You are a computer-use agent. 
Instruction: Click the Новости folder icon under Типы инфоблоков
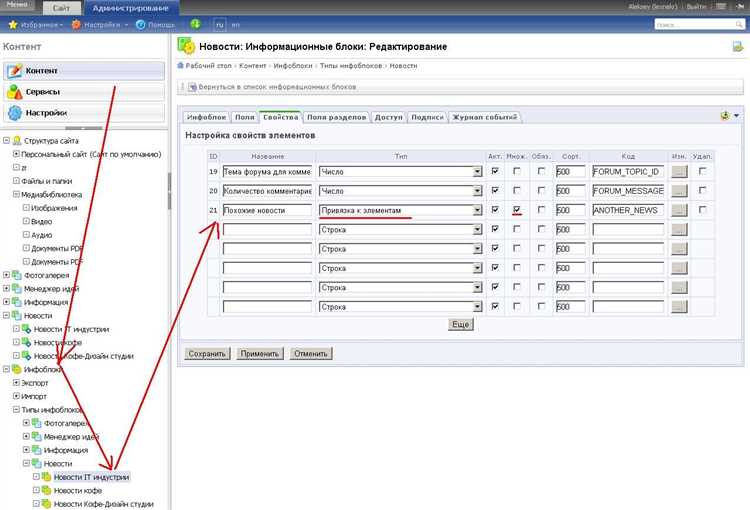tap(37, 464)
